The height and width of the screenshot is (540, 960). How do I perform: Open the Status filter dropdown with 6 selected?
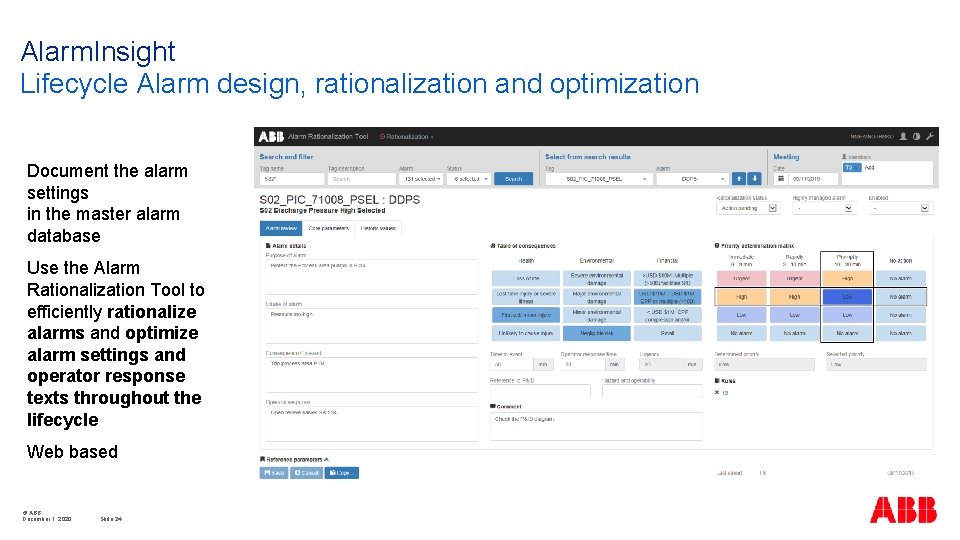(x=469, y=179)
